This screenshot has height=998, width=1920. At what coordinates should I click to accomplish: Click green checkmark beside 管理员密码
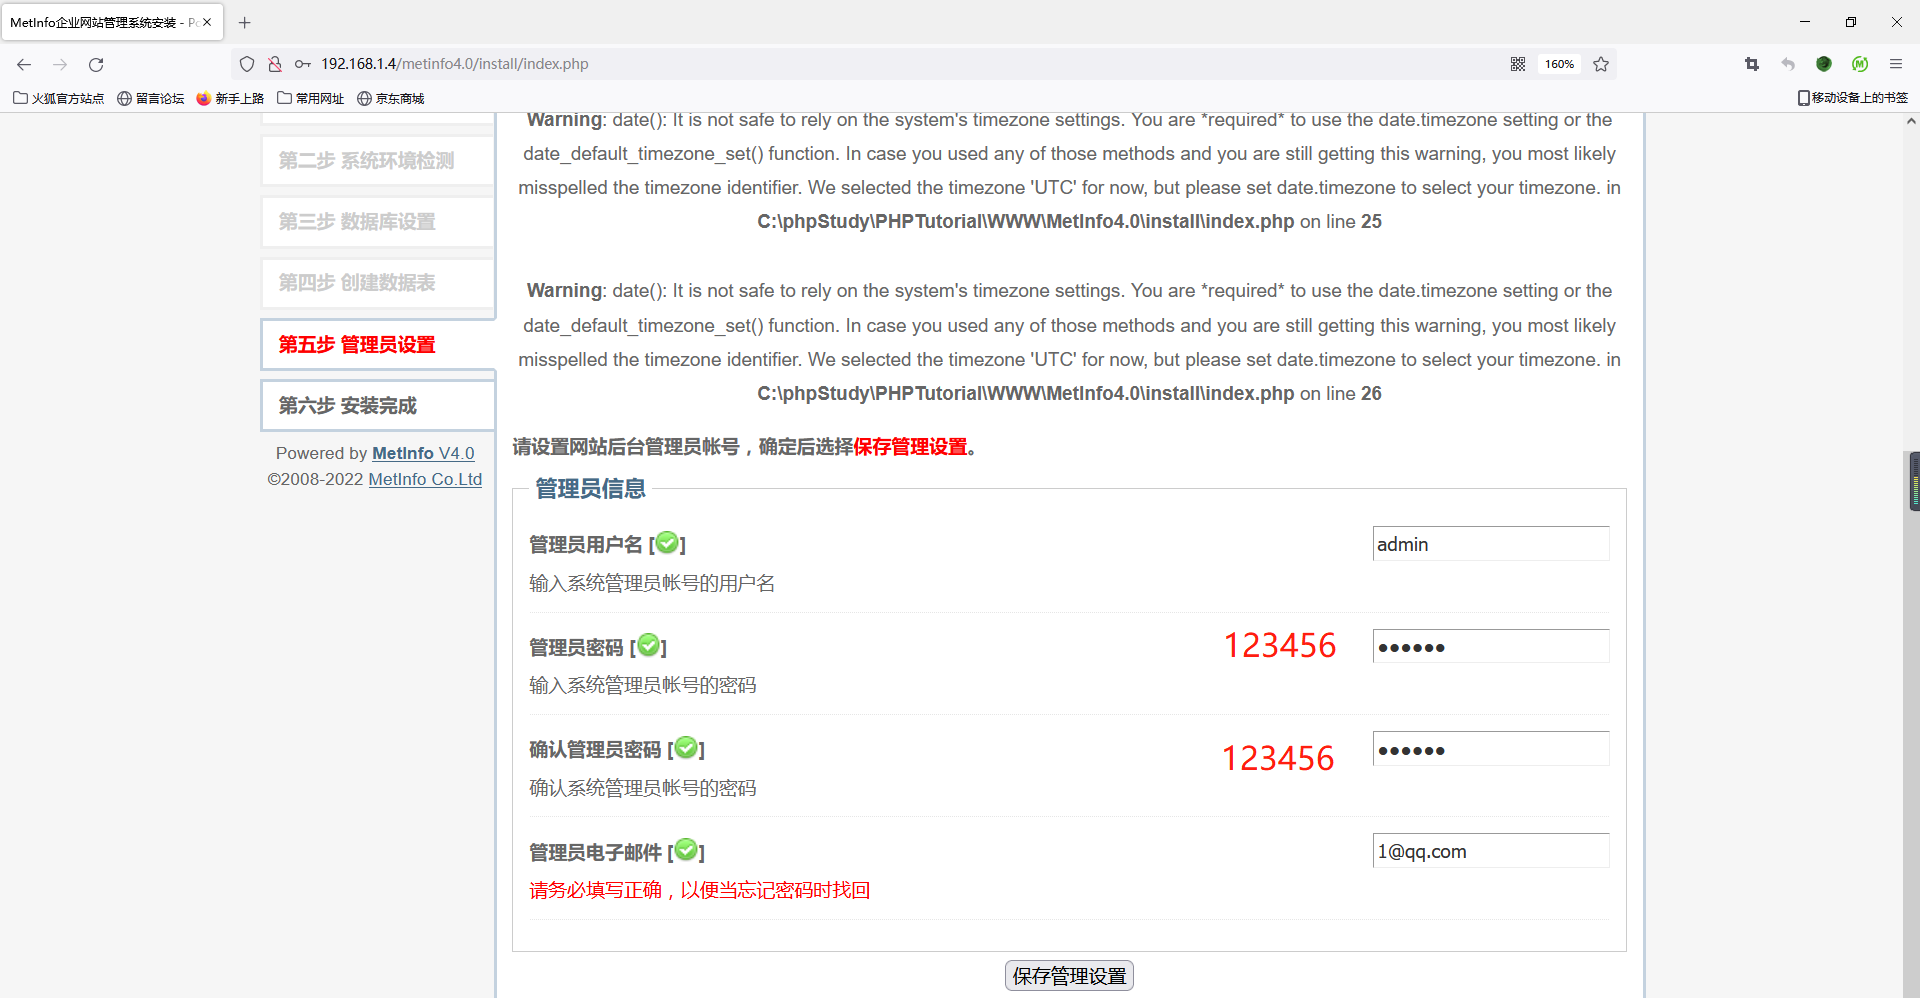pyautogui.click(x=648, y=645)
